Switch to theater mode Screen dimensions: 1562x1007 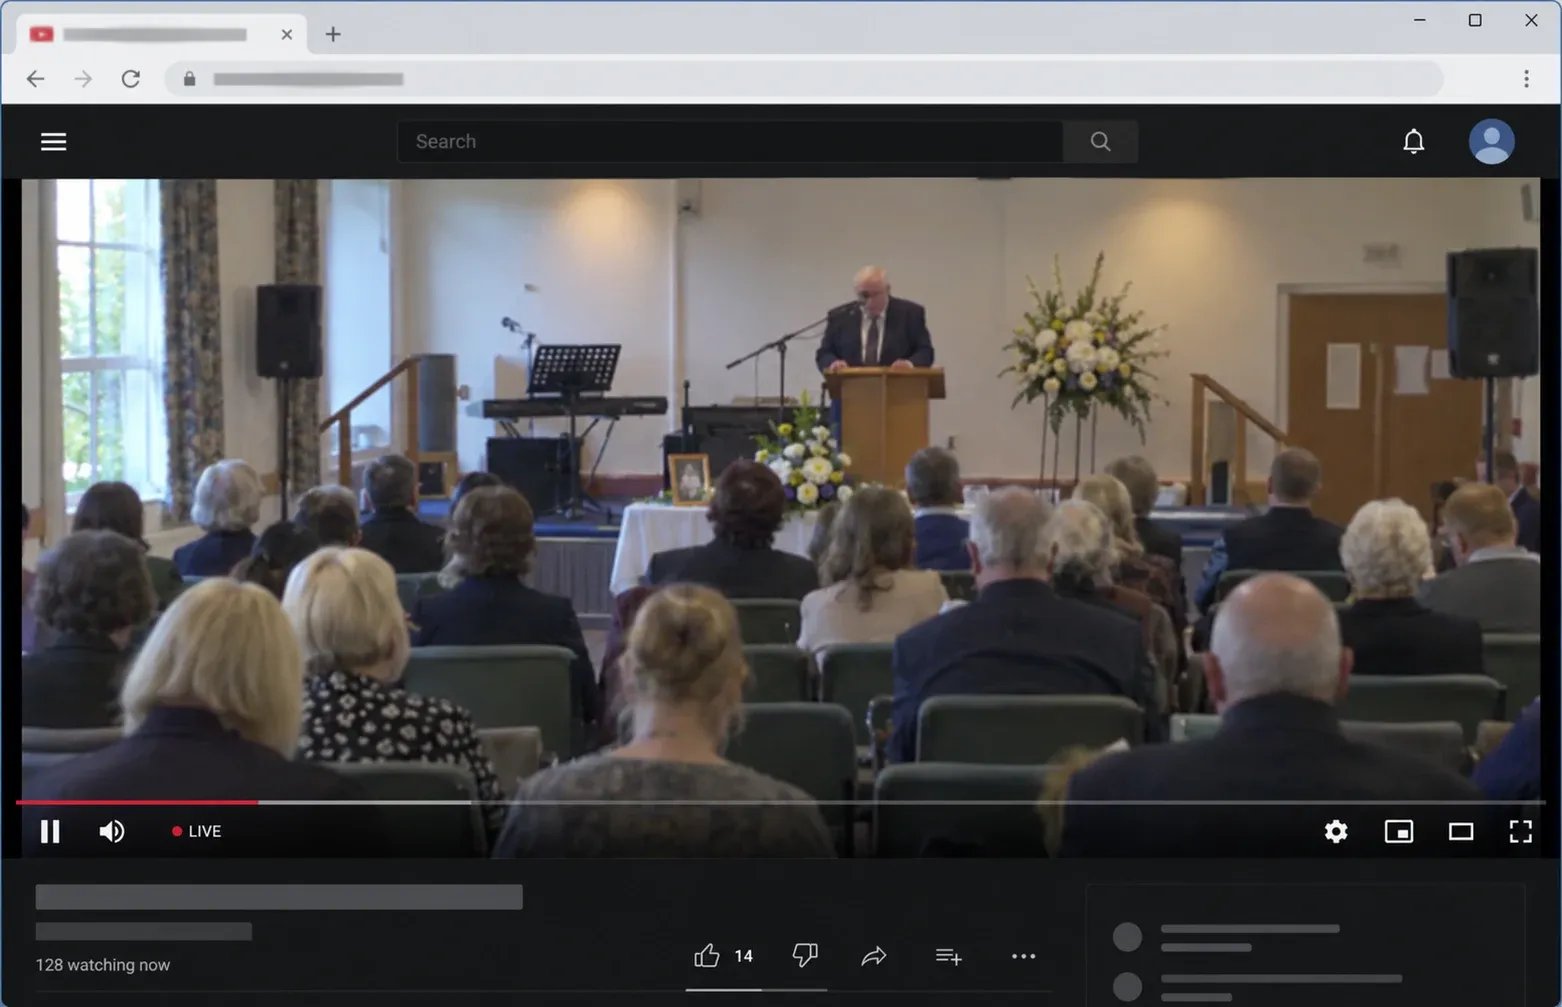coord(1461,831)
